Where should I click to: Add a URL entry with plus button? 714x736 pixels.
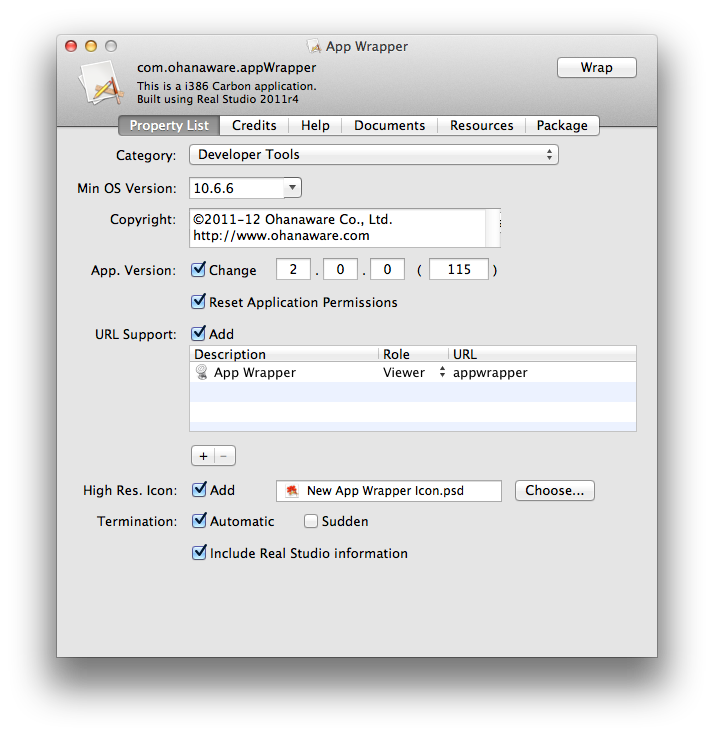203,456
